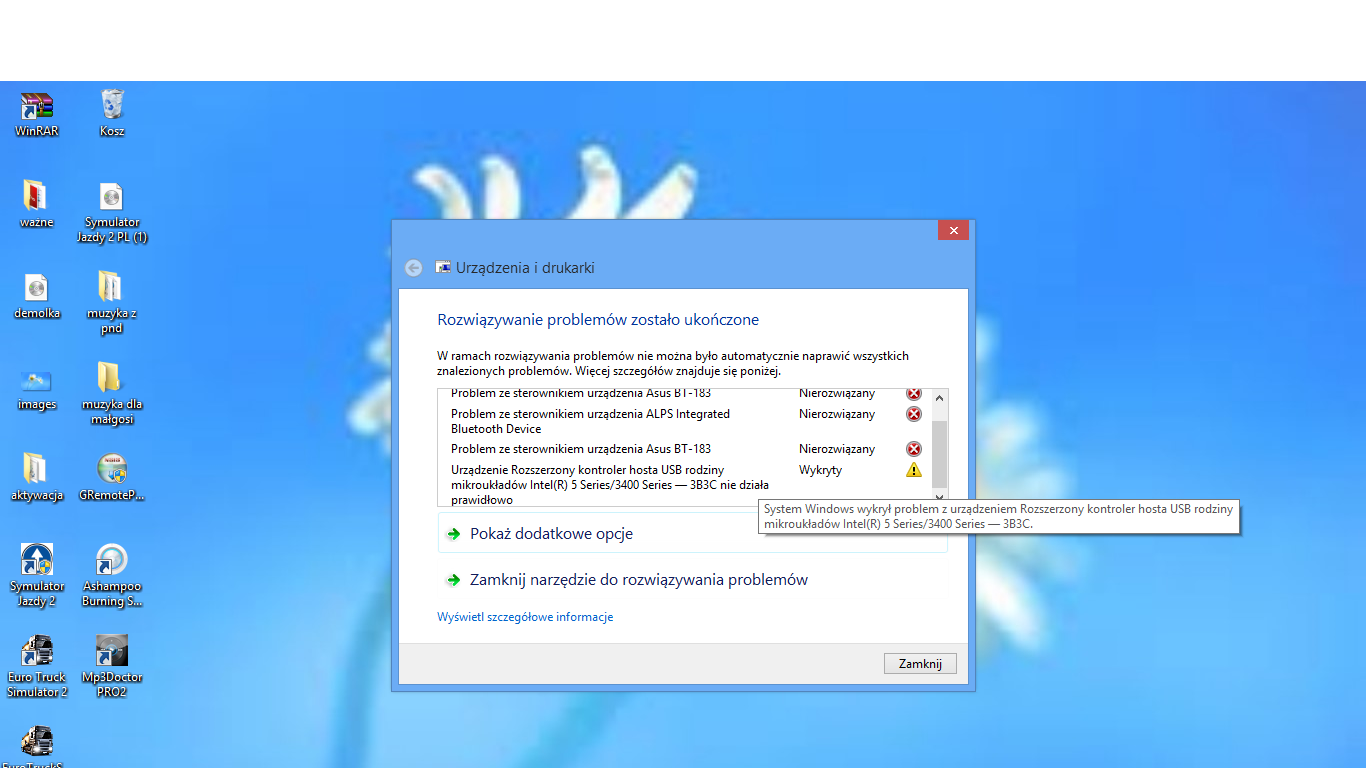The image size is (1366, 768).
Task: Click the problem list scrollbar thumb
Action: tap(939, 454)
